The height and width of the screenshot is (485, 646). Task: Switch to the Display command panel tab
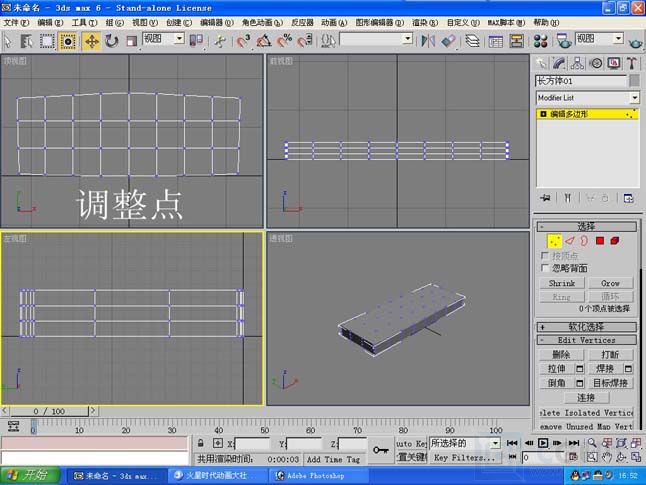click(614, 63)
